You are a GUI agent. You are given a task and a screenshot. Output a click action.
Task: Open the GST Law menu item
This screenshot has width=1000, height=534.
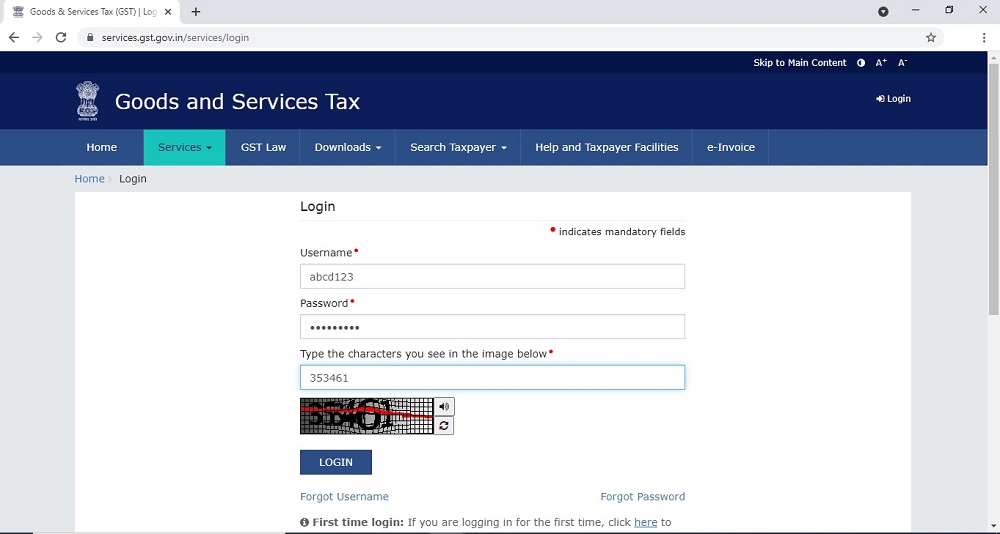pyautogui.click(x=263, y=147)
